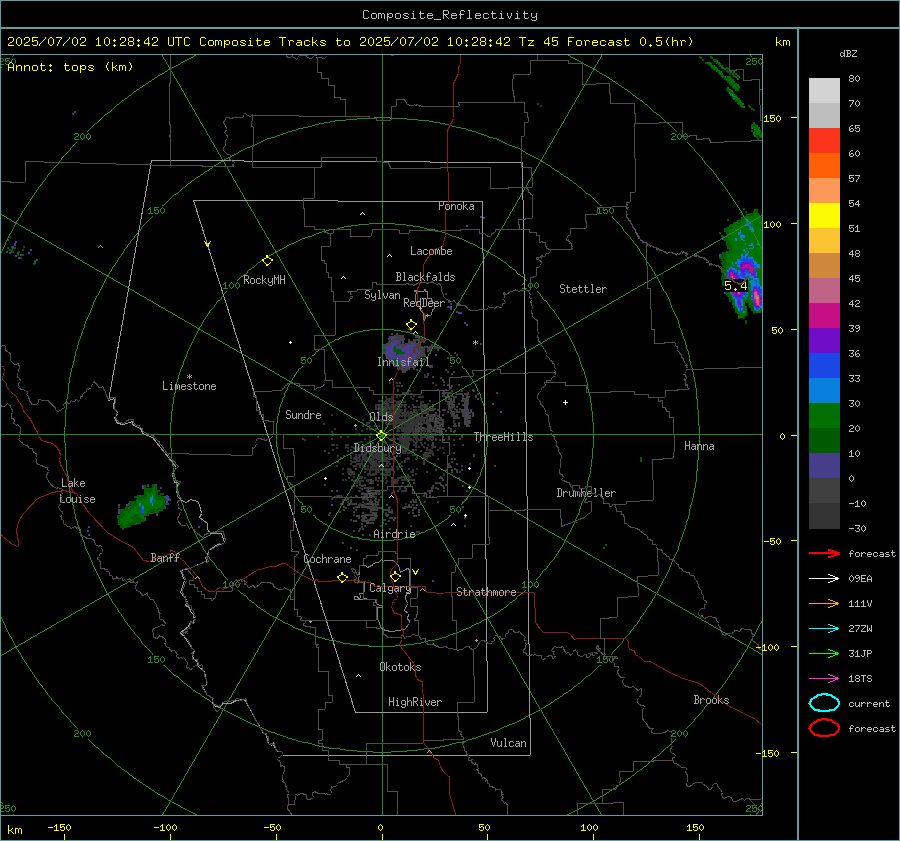Select the bright yellow 54 dBZ swatch
The image size is (900, 841).
[824, 215]
